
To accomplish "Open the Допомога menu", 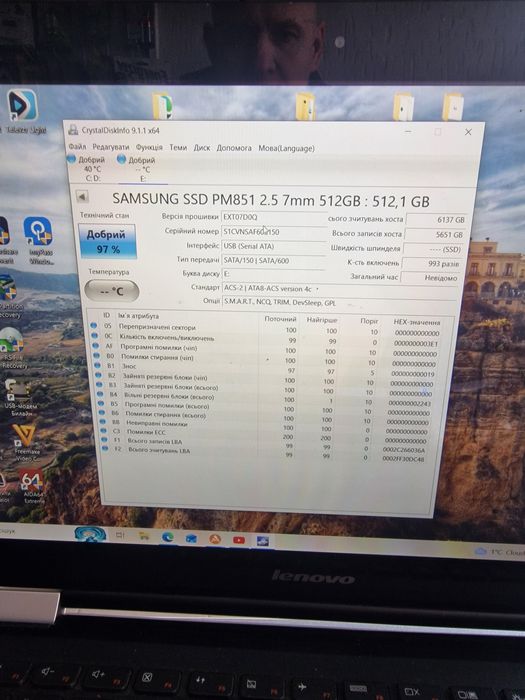I will [x=234, y=148].
